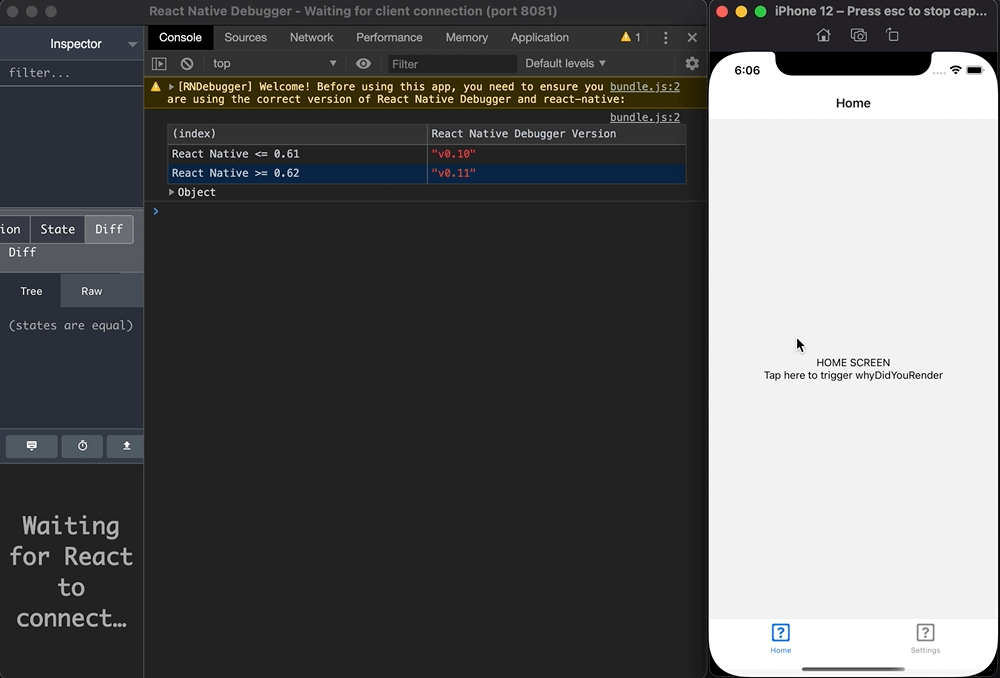Rotate the simulator device icon
The image size is (1000, 678).
tap(892, 35)
